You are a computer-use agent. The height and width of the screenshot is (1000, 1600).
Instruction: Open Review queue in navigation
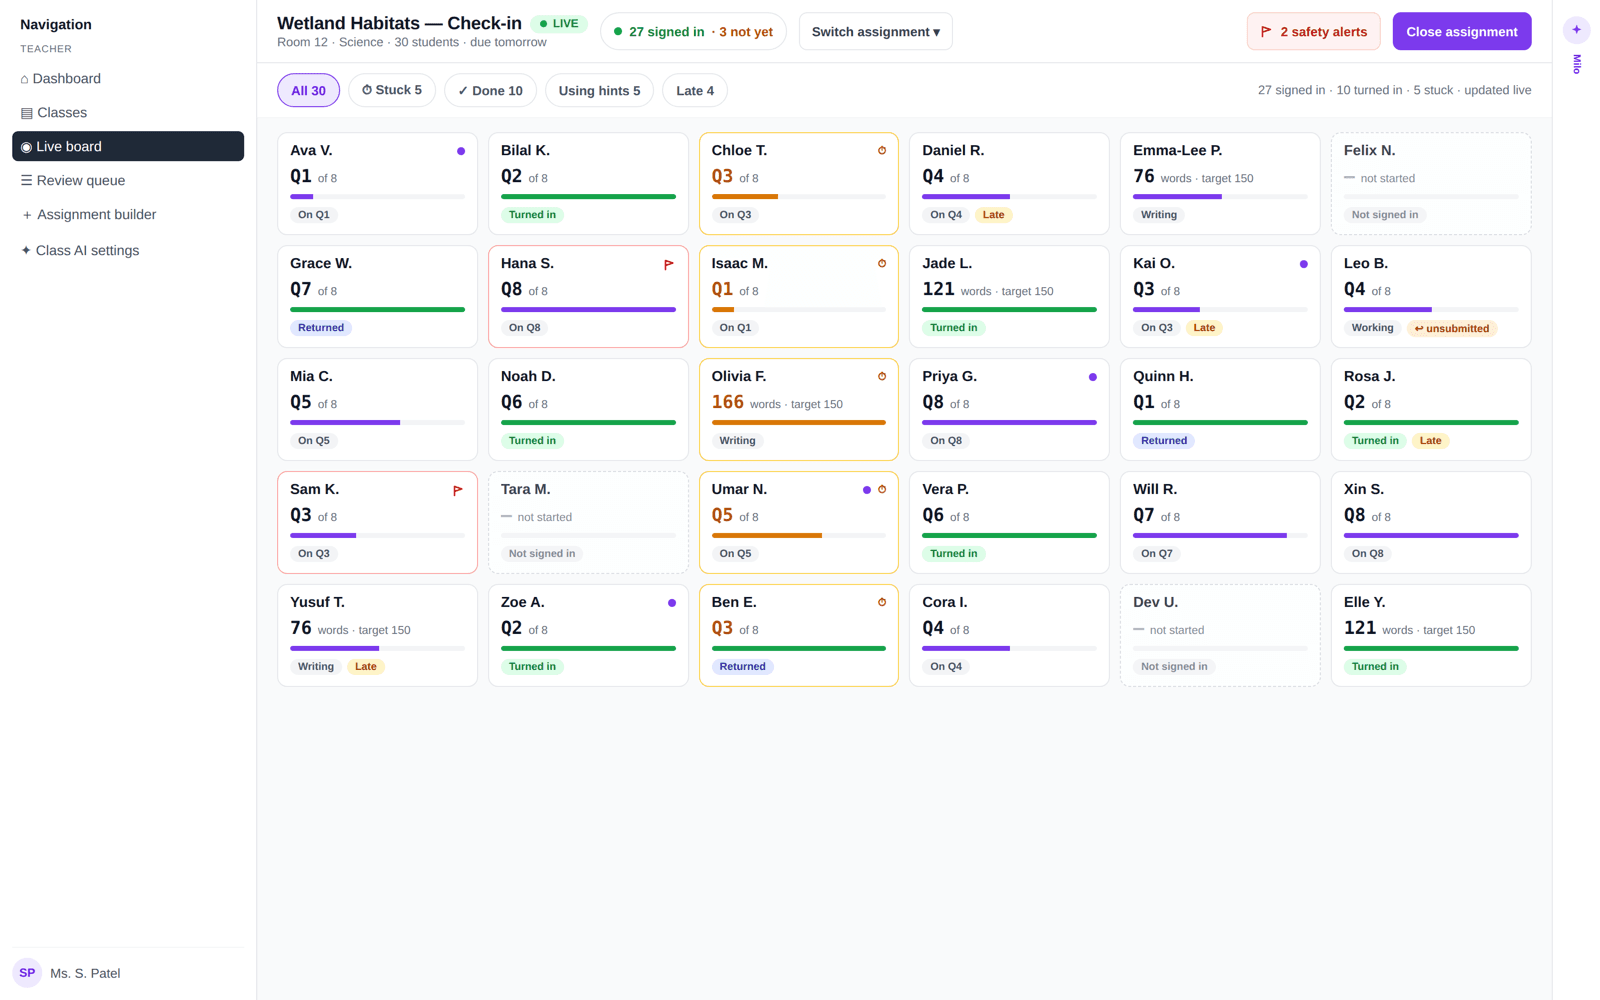pos(128,181)
